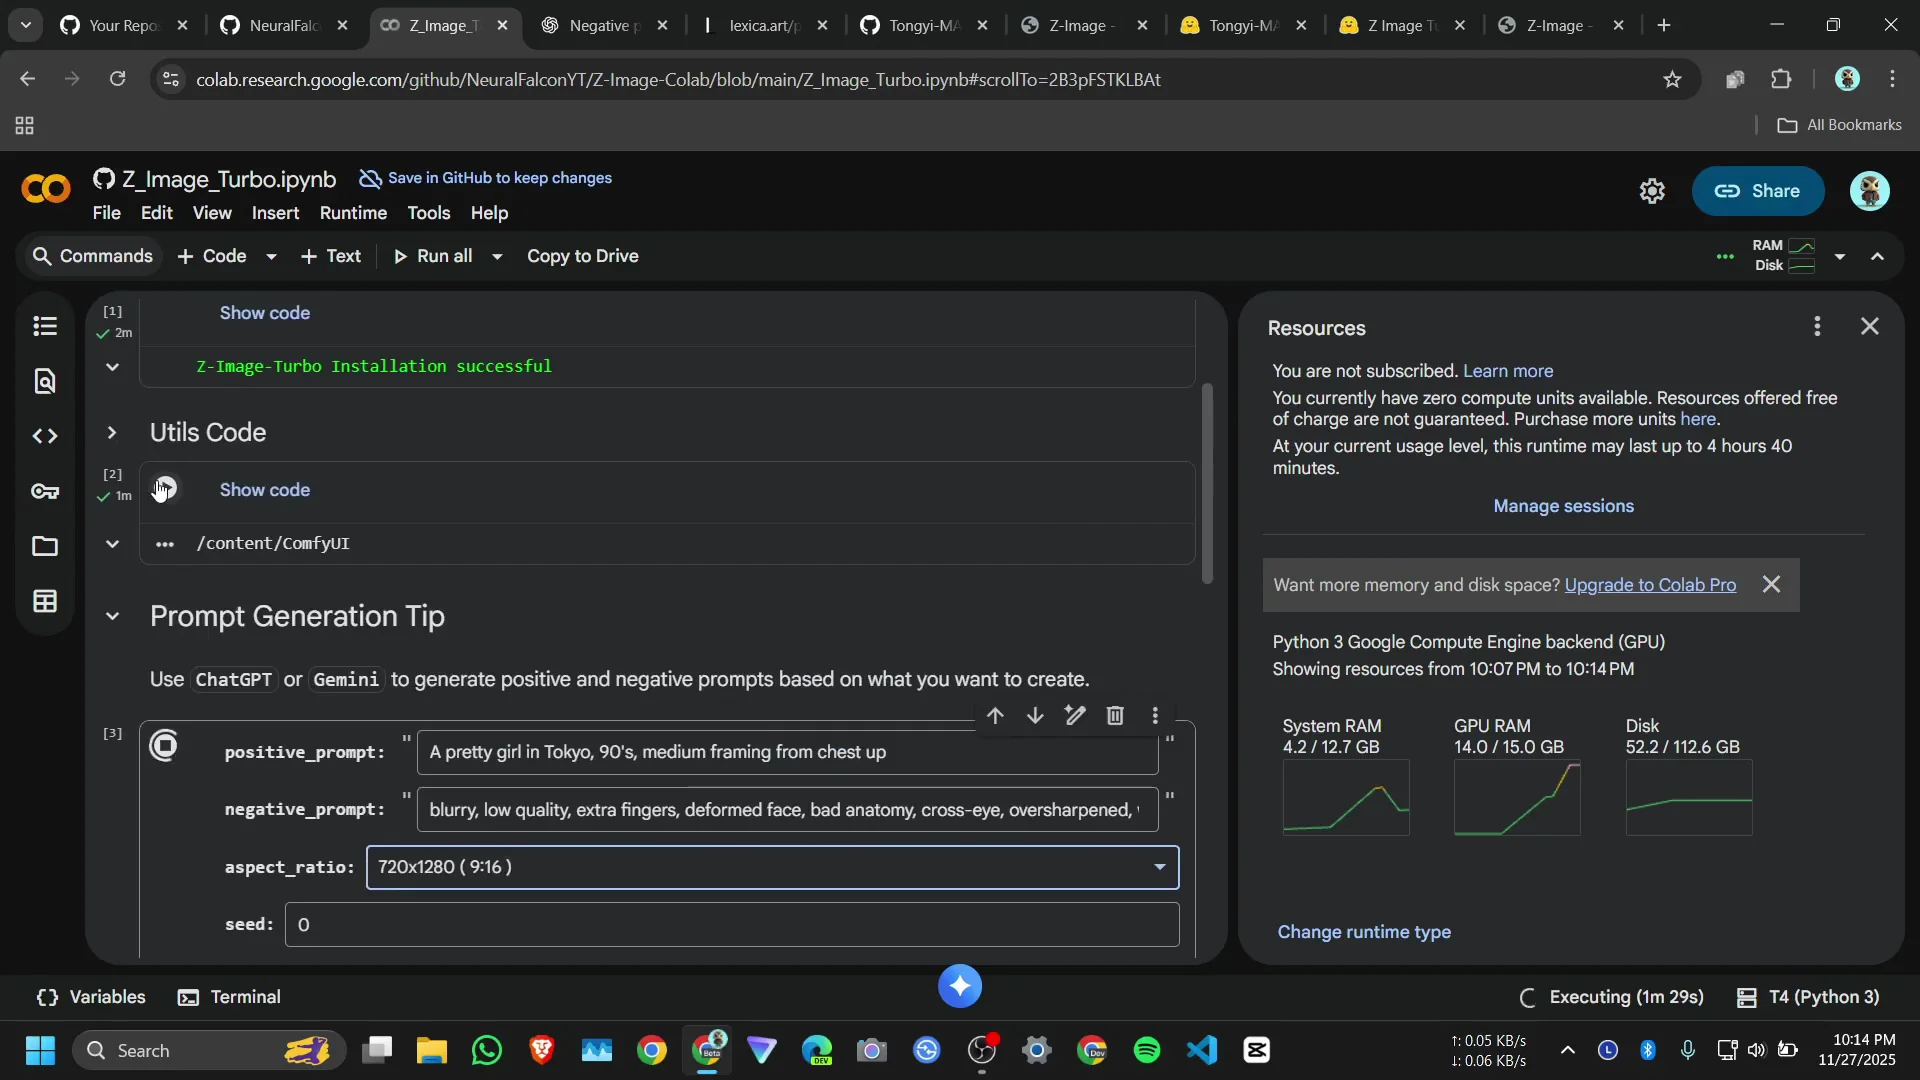
Task: Open Colab settings gear icon
Action: coord(1652,191)
